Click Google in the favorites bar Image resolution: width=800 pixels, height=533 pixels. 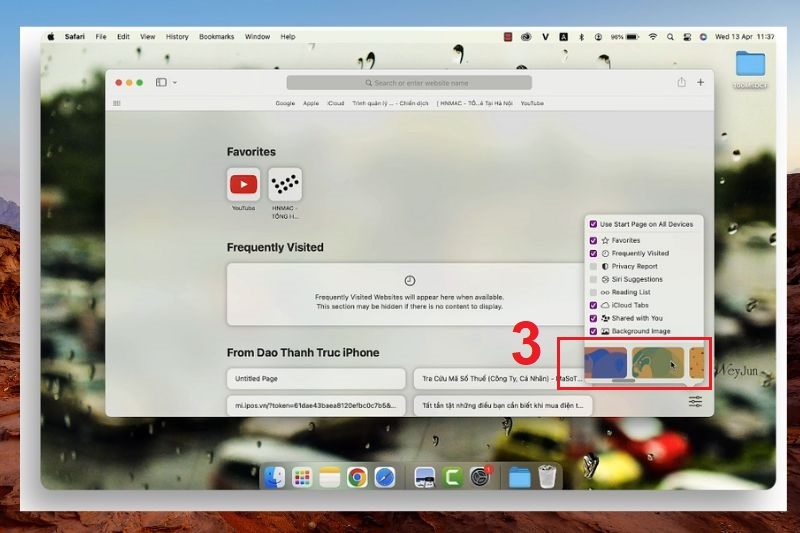[x=285, y=103]
